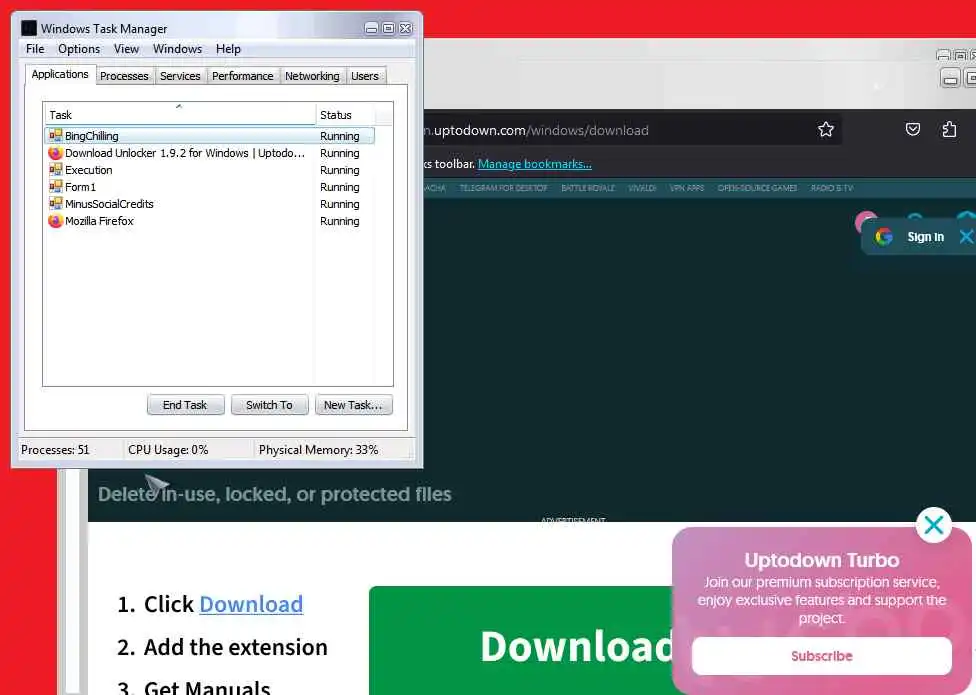This screenshot has width=976, height=695.
Task: Click the New Task... button
Action: click(353, 404)
